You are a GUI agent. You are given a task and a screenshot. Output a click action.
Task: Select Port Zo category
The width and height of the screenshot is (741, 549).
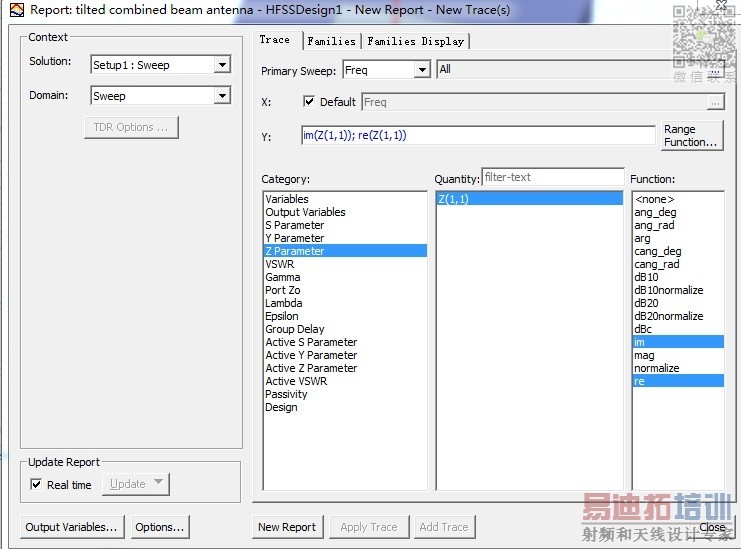click(x=345, y=290)
